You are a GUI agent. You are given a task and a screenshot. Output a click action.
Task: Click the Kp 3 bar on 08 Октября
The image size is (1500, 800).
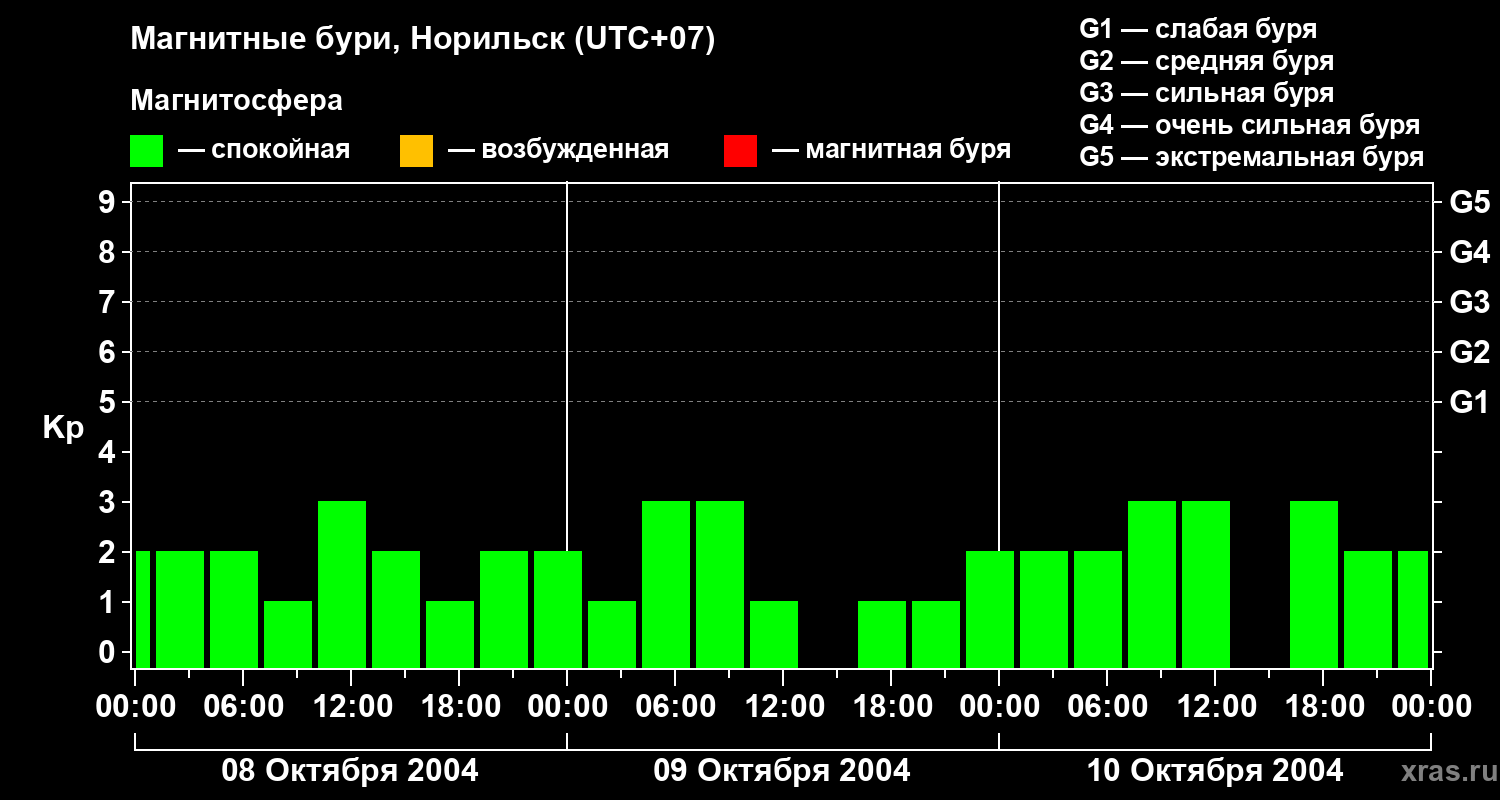coord(342,584)
